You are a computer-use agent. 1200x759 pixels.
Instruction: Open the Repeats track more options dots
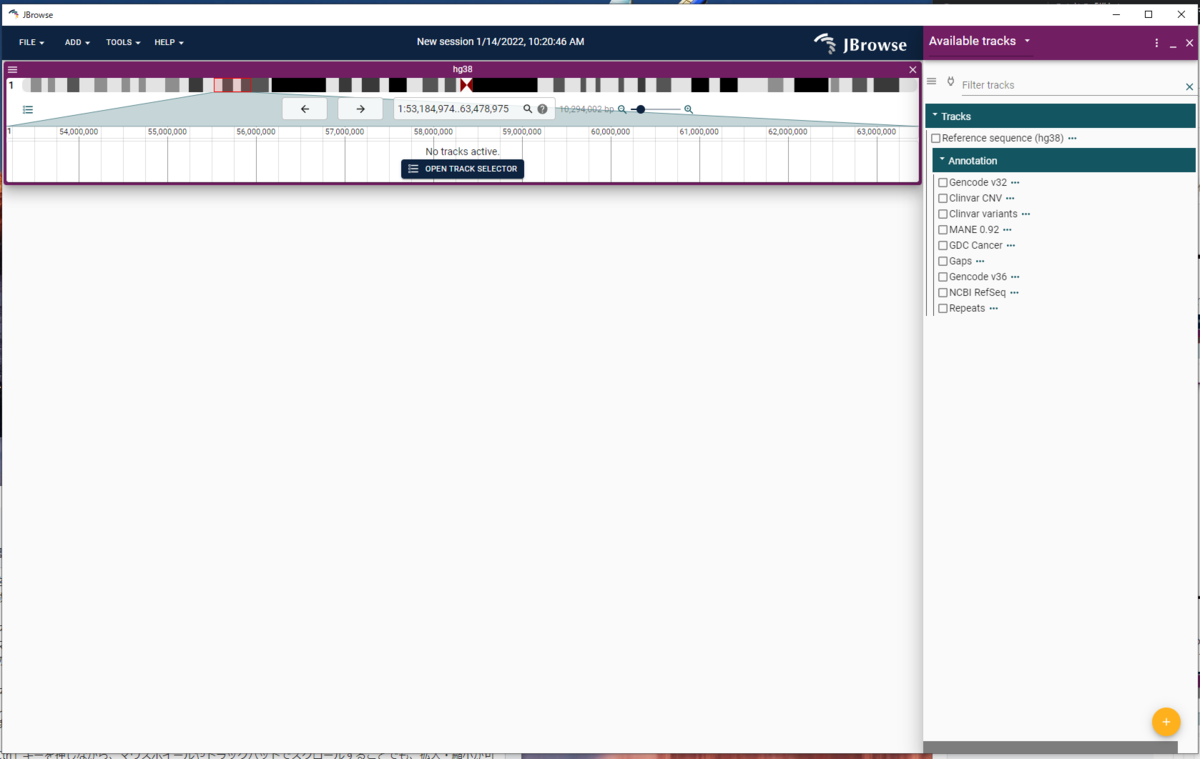point(993,308)
